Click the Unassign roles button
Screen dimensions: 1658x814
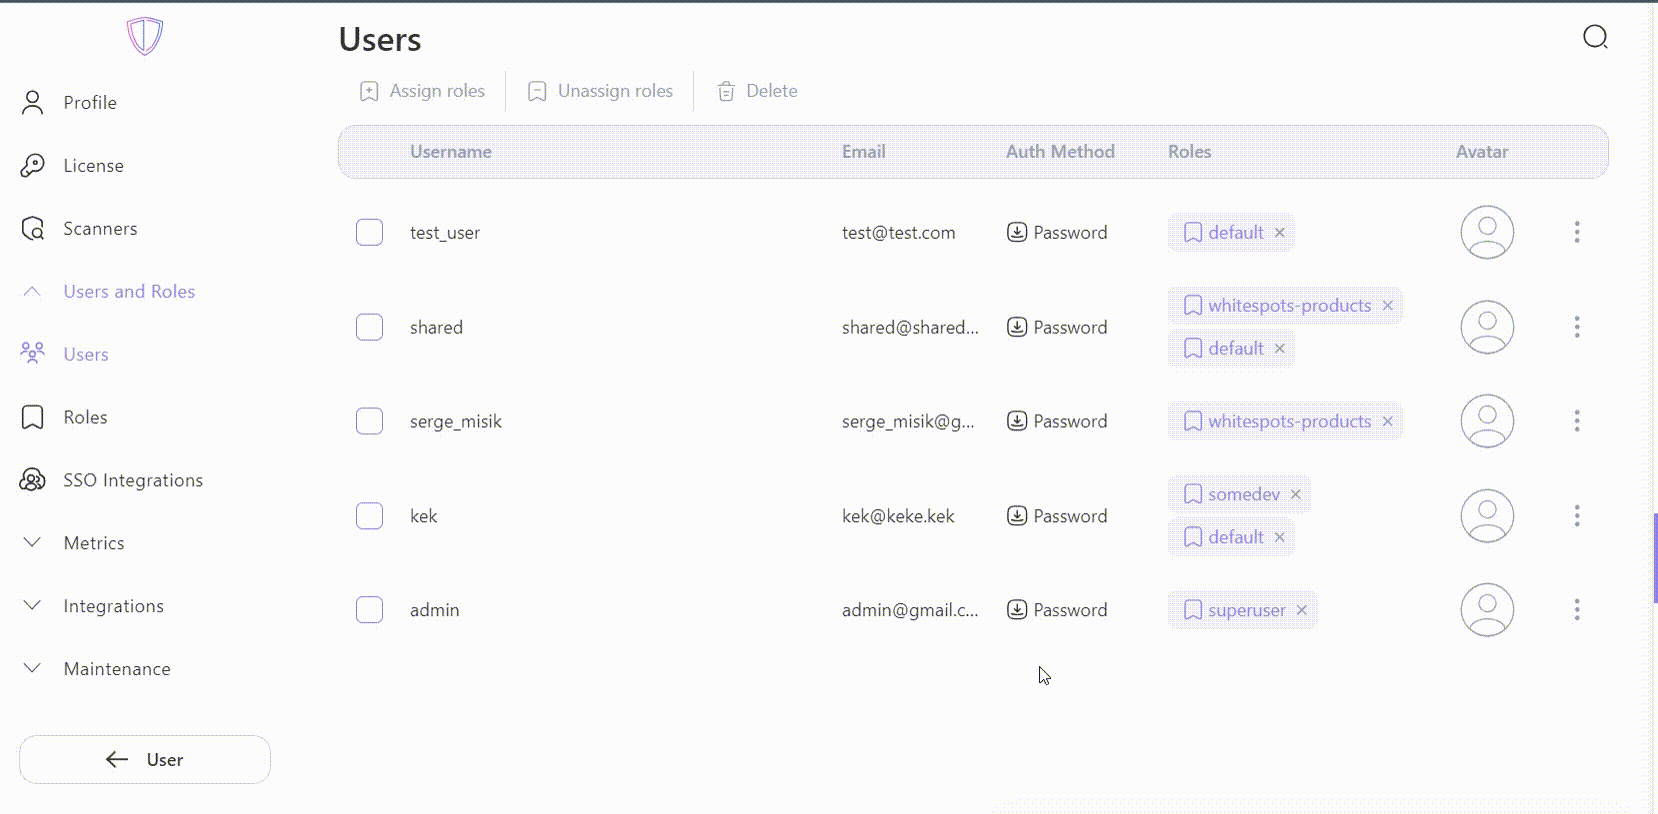600,91
